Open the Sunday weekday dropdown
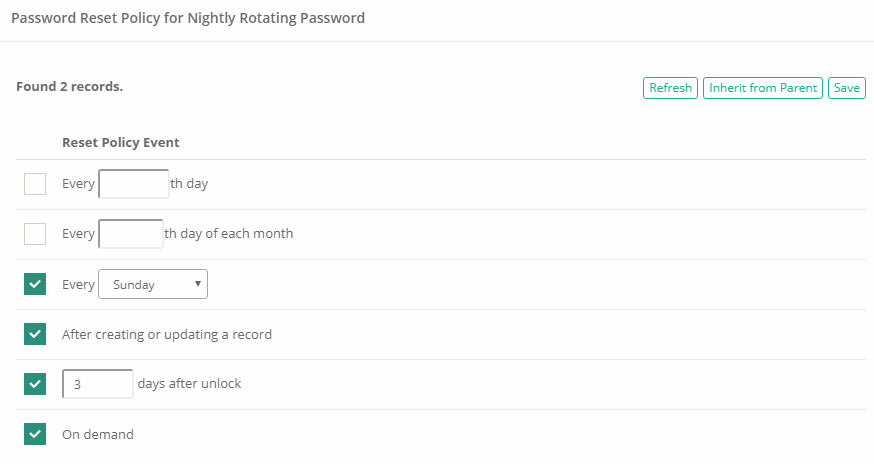Viewport: 874px width, 464px height. [153, 284]
